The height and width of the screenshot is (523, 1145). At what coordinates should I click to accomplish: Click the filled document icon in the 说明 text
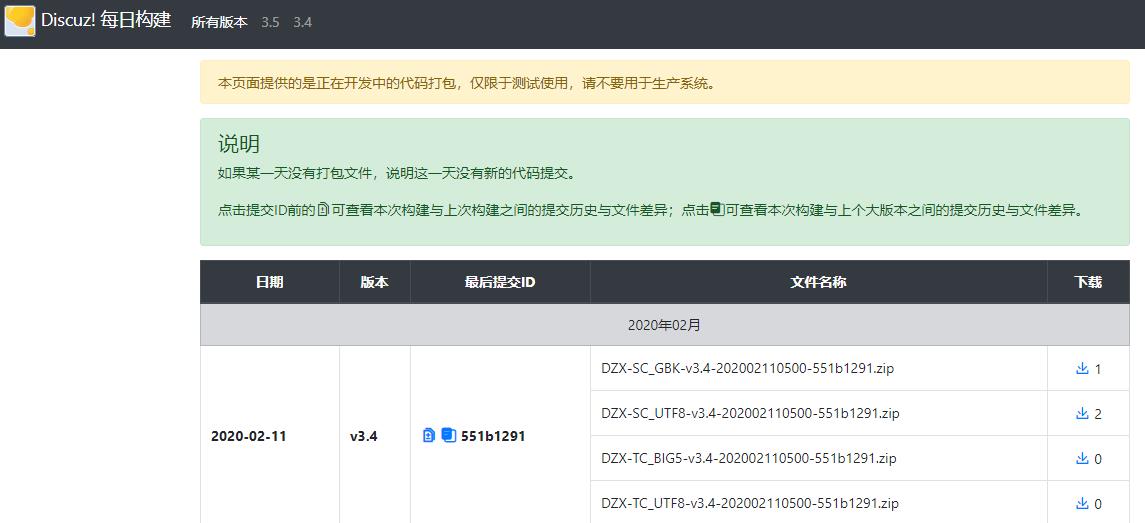click(716, 210)
